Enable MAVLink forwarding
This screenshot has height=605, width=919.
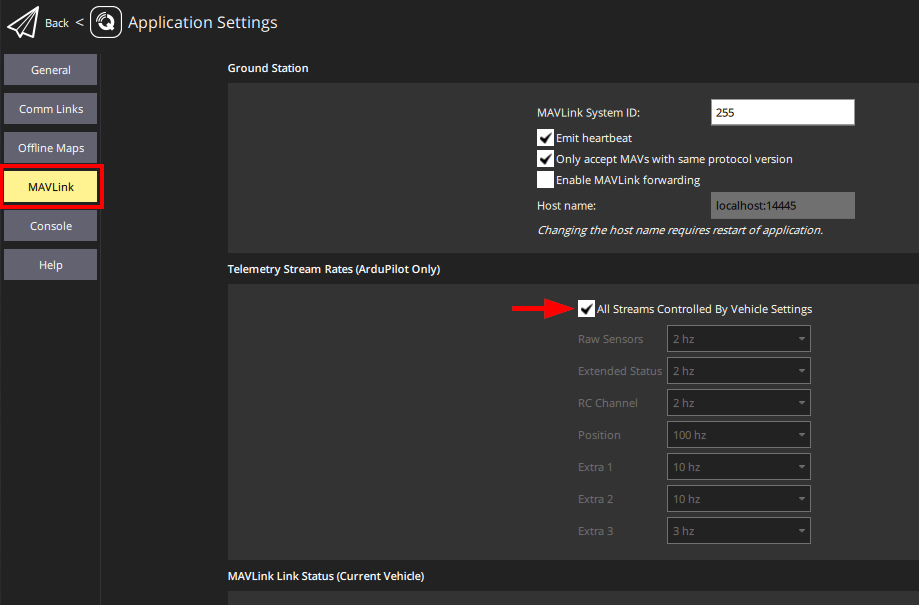545,180
